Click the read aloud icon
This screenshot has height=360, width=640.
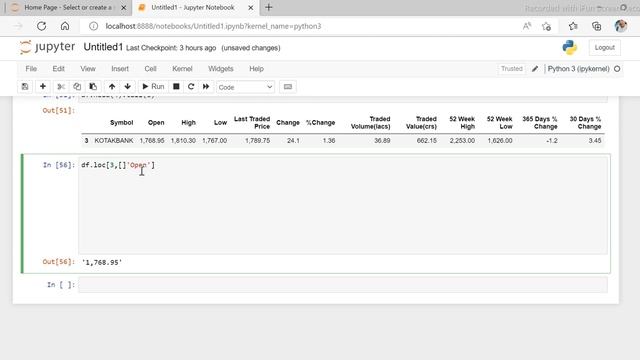point(527,26)
